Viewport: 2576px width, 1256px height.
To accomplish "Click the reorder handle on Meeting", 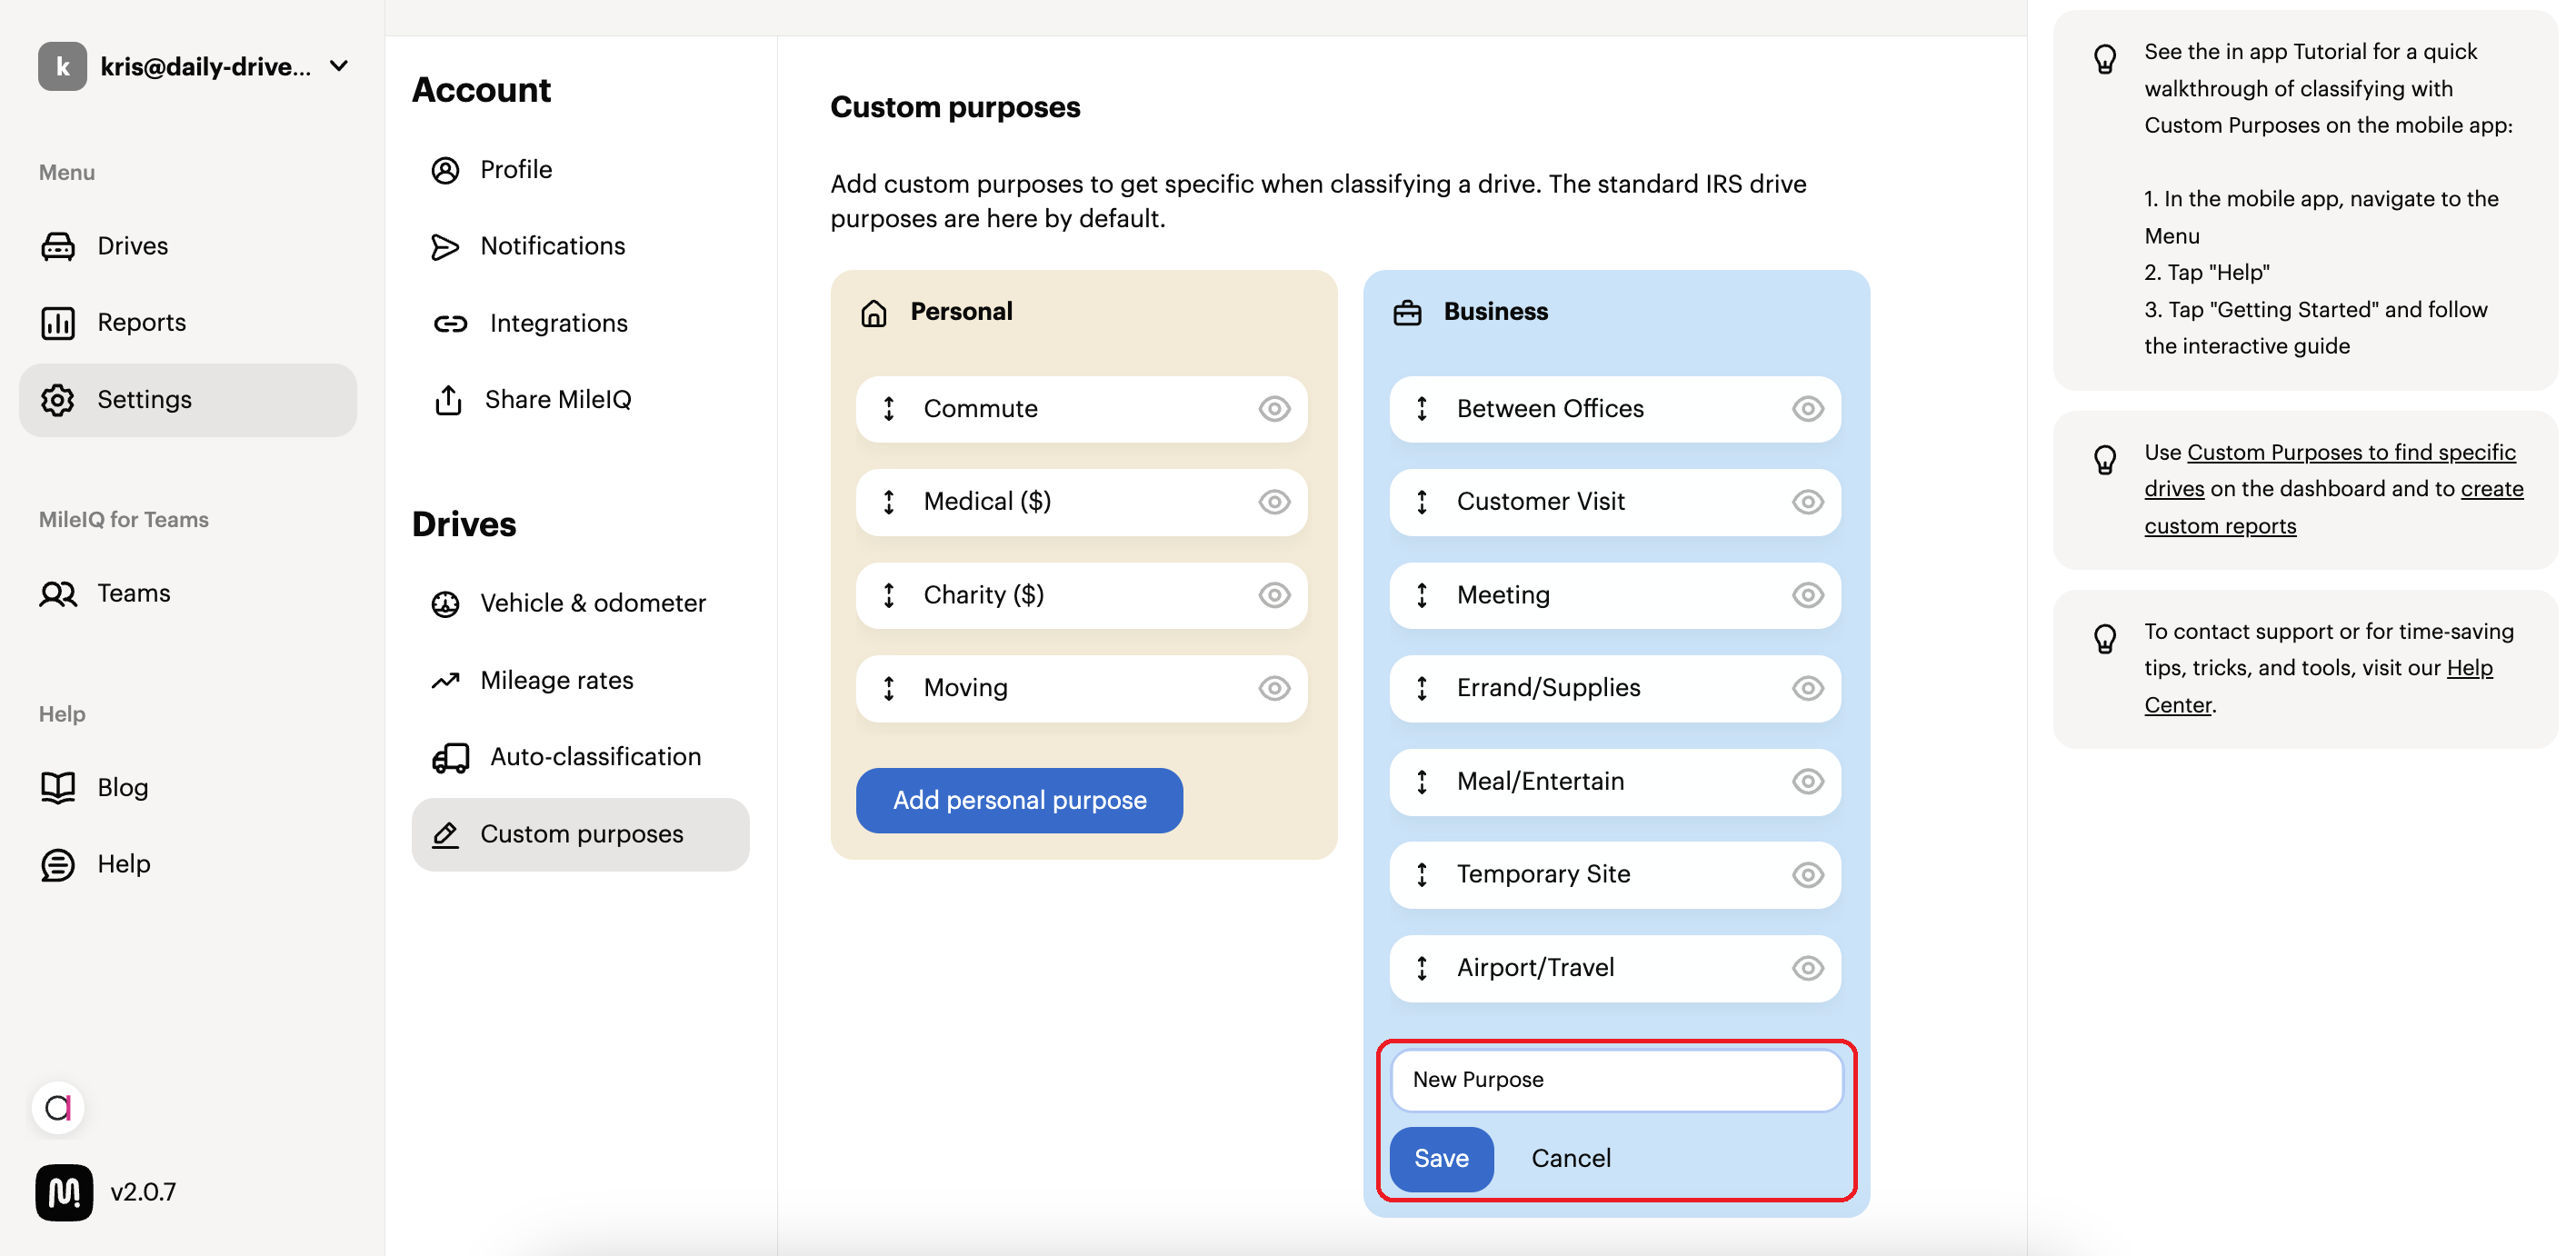I will [x=1422, y=596].
